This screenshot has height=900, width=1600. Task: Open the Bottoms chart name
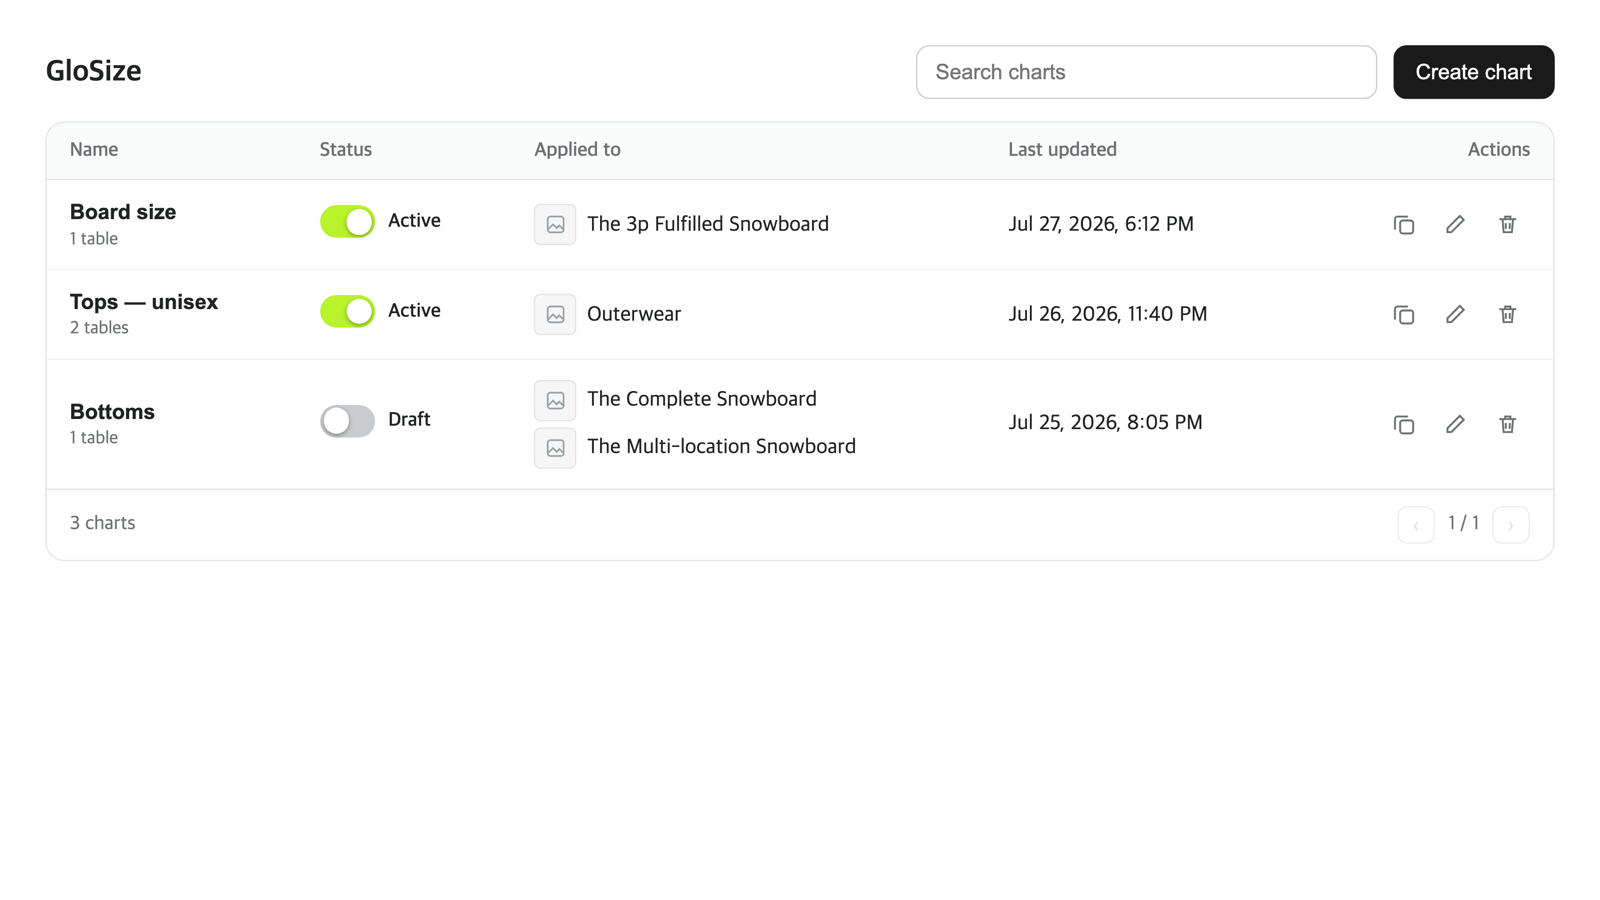pyautogui.click(x=112, y=412)
